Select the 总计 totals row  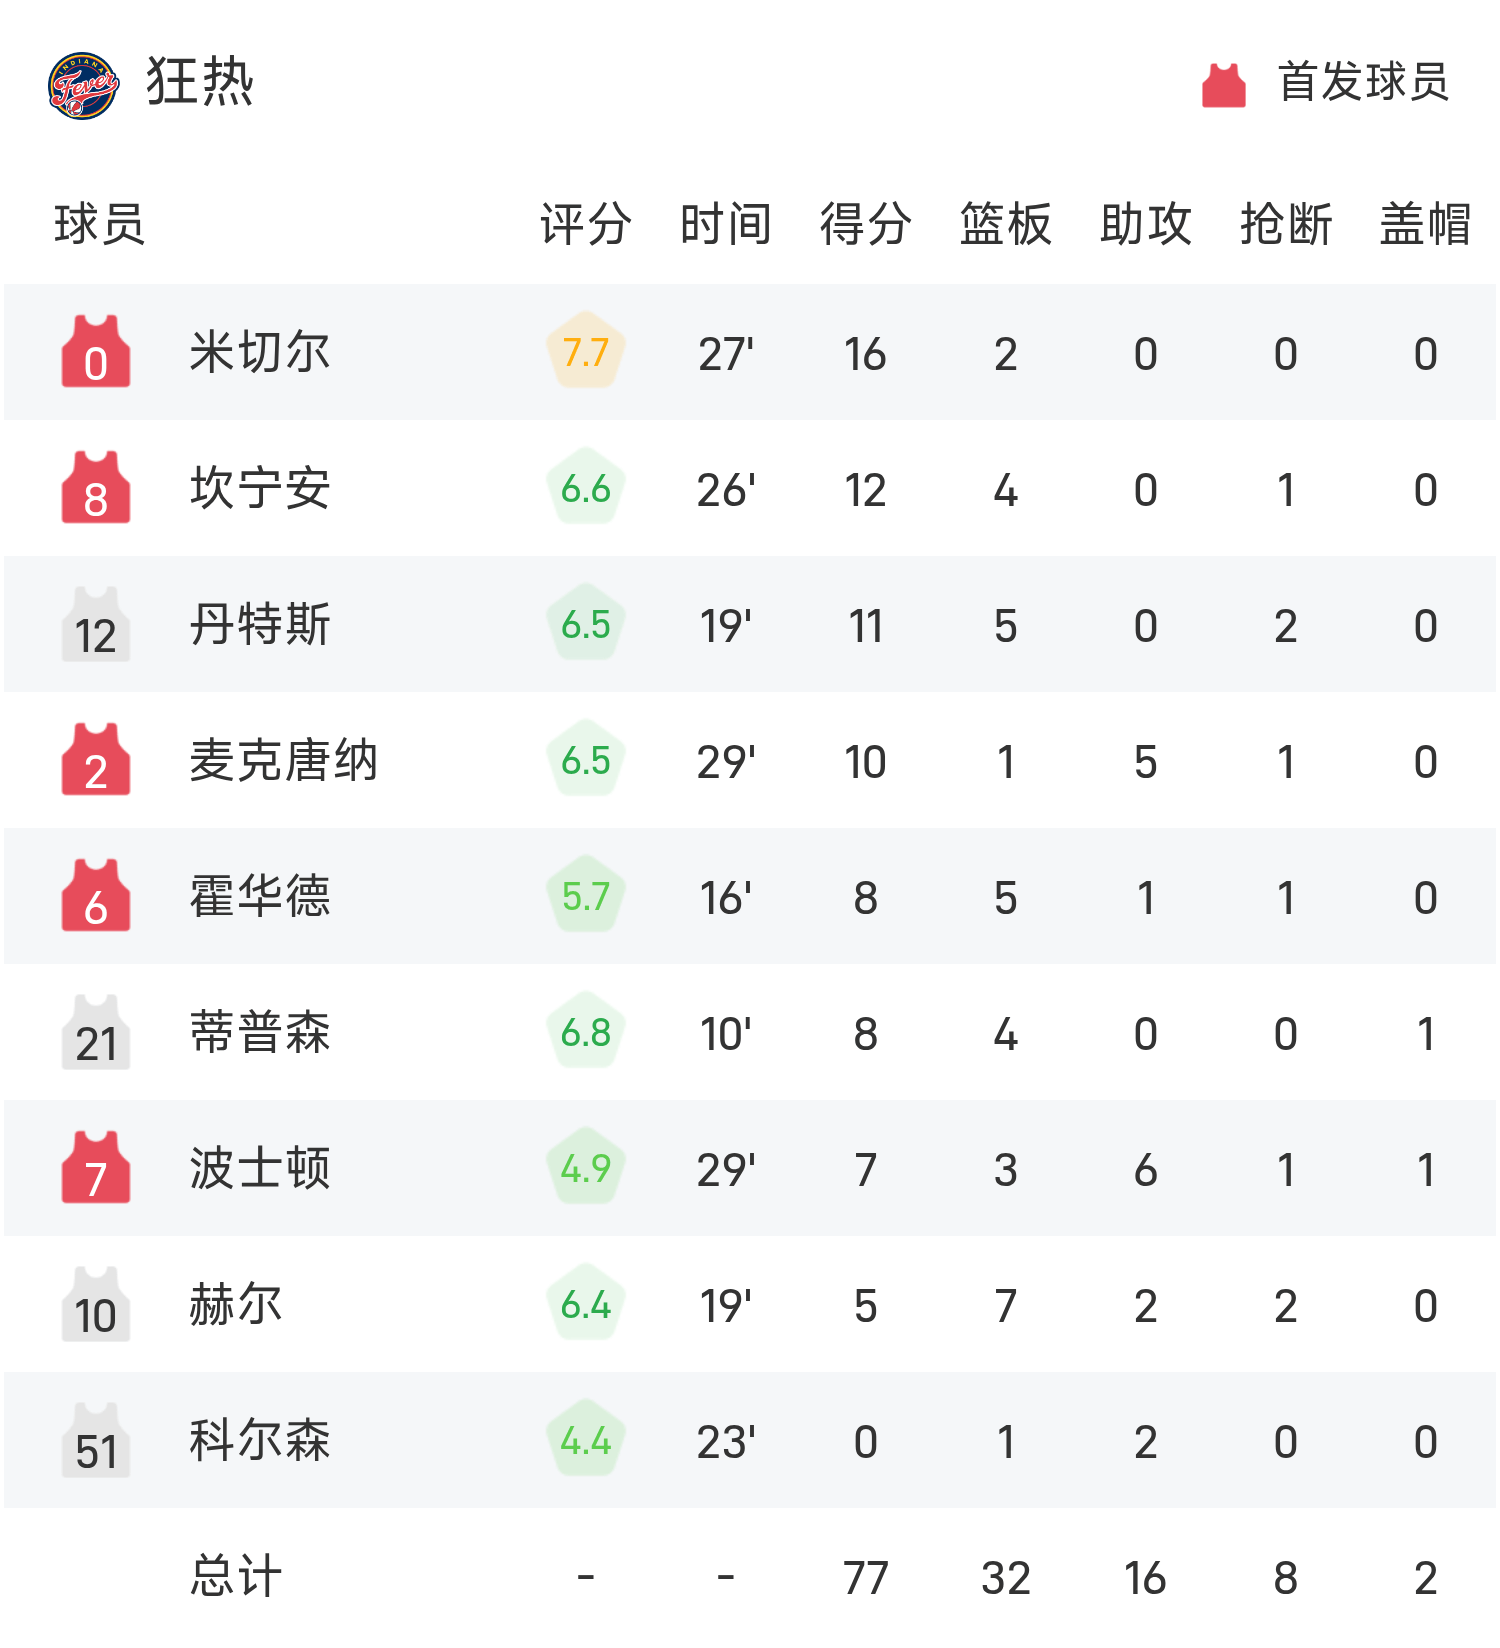[x=750, y=1577]
